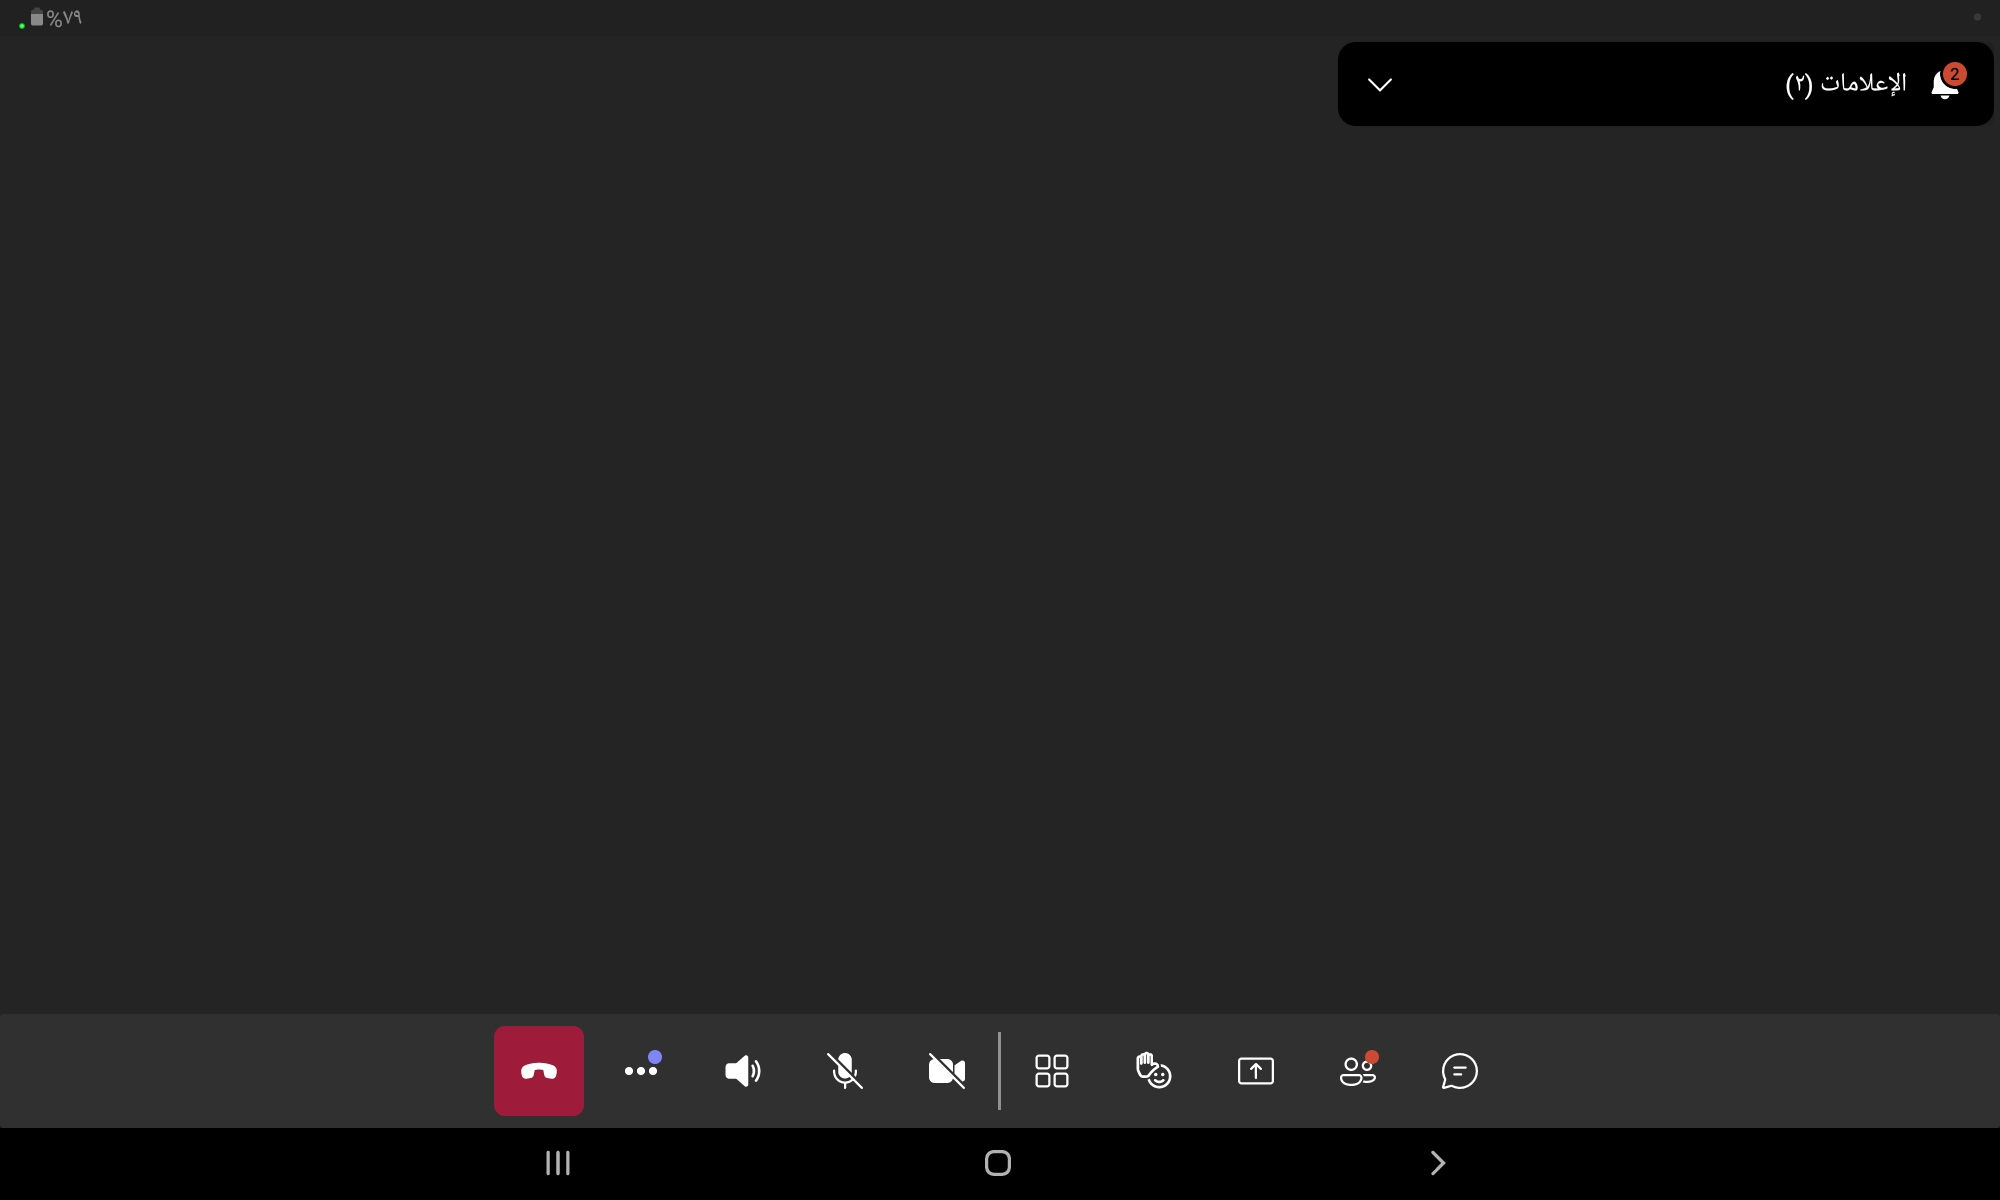2000x1200 pixels.
Task: Open the meeting chat bubble icon
Action: 1460,1071
